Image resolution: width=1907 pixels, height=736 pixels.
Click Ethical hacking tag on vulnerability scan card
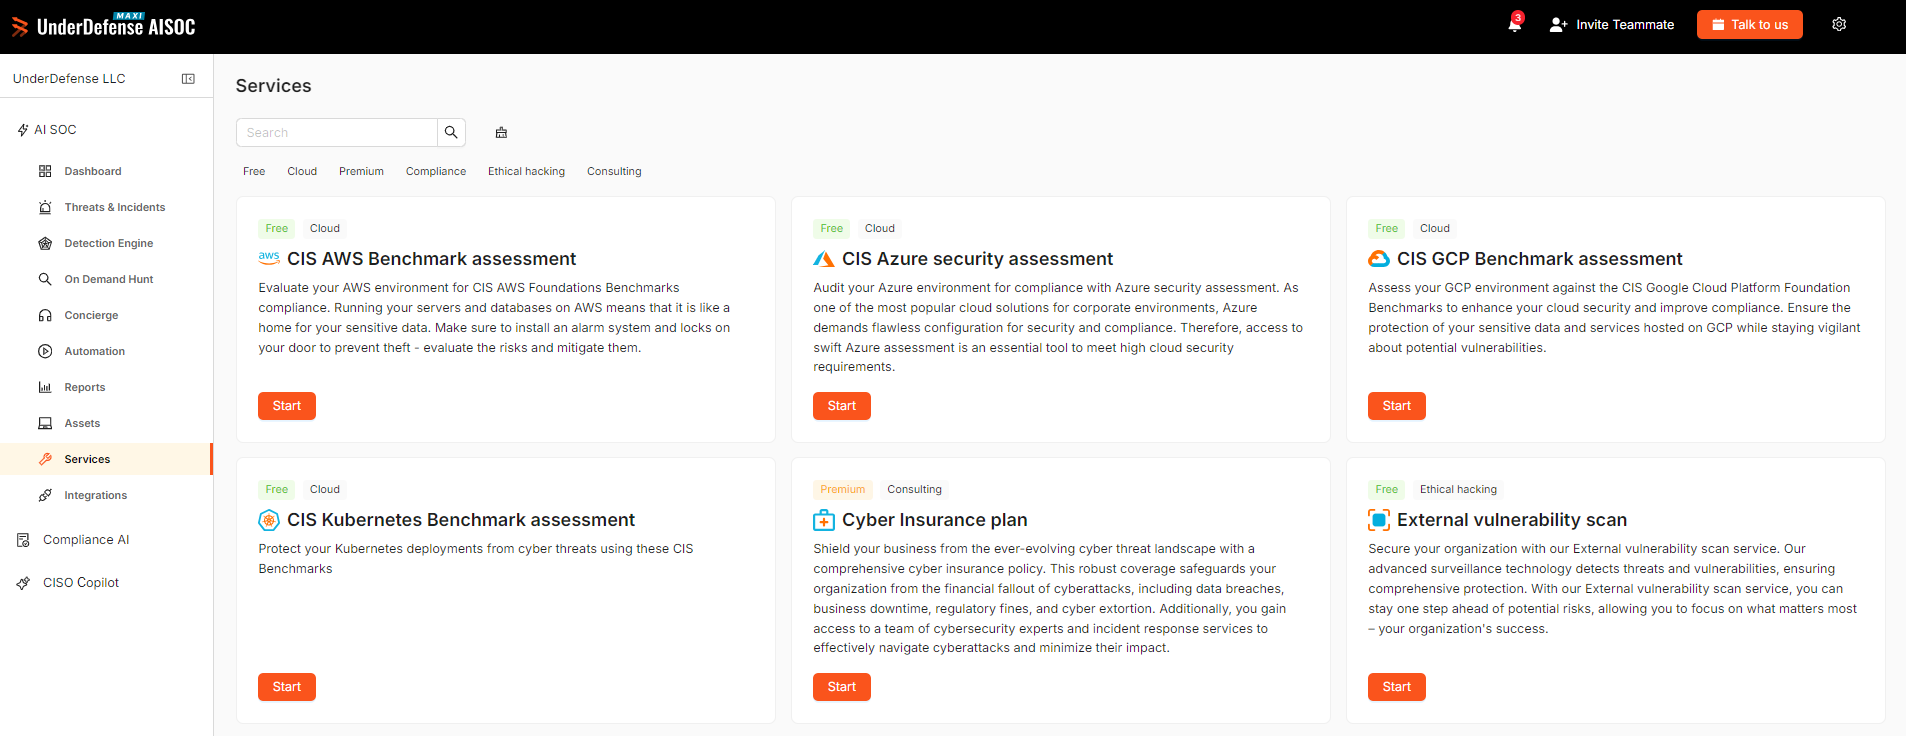coord(1458,489)
